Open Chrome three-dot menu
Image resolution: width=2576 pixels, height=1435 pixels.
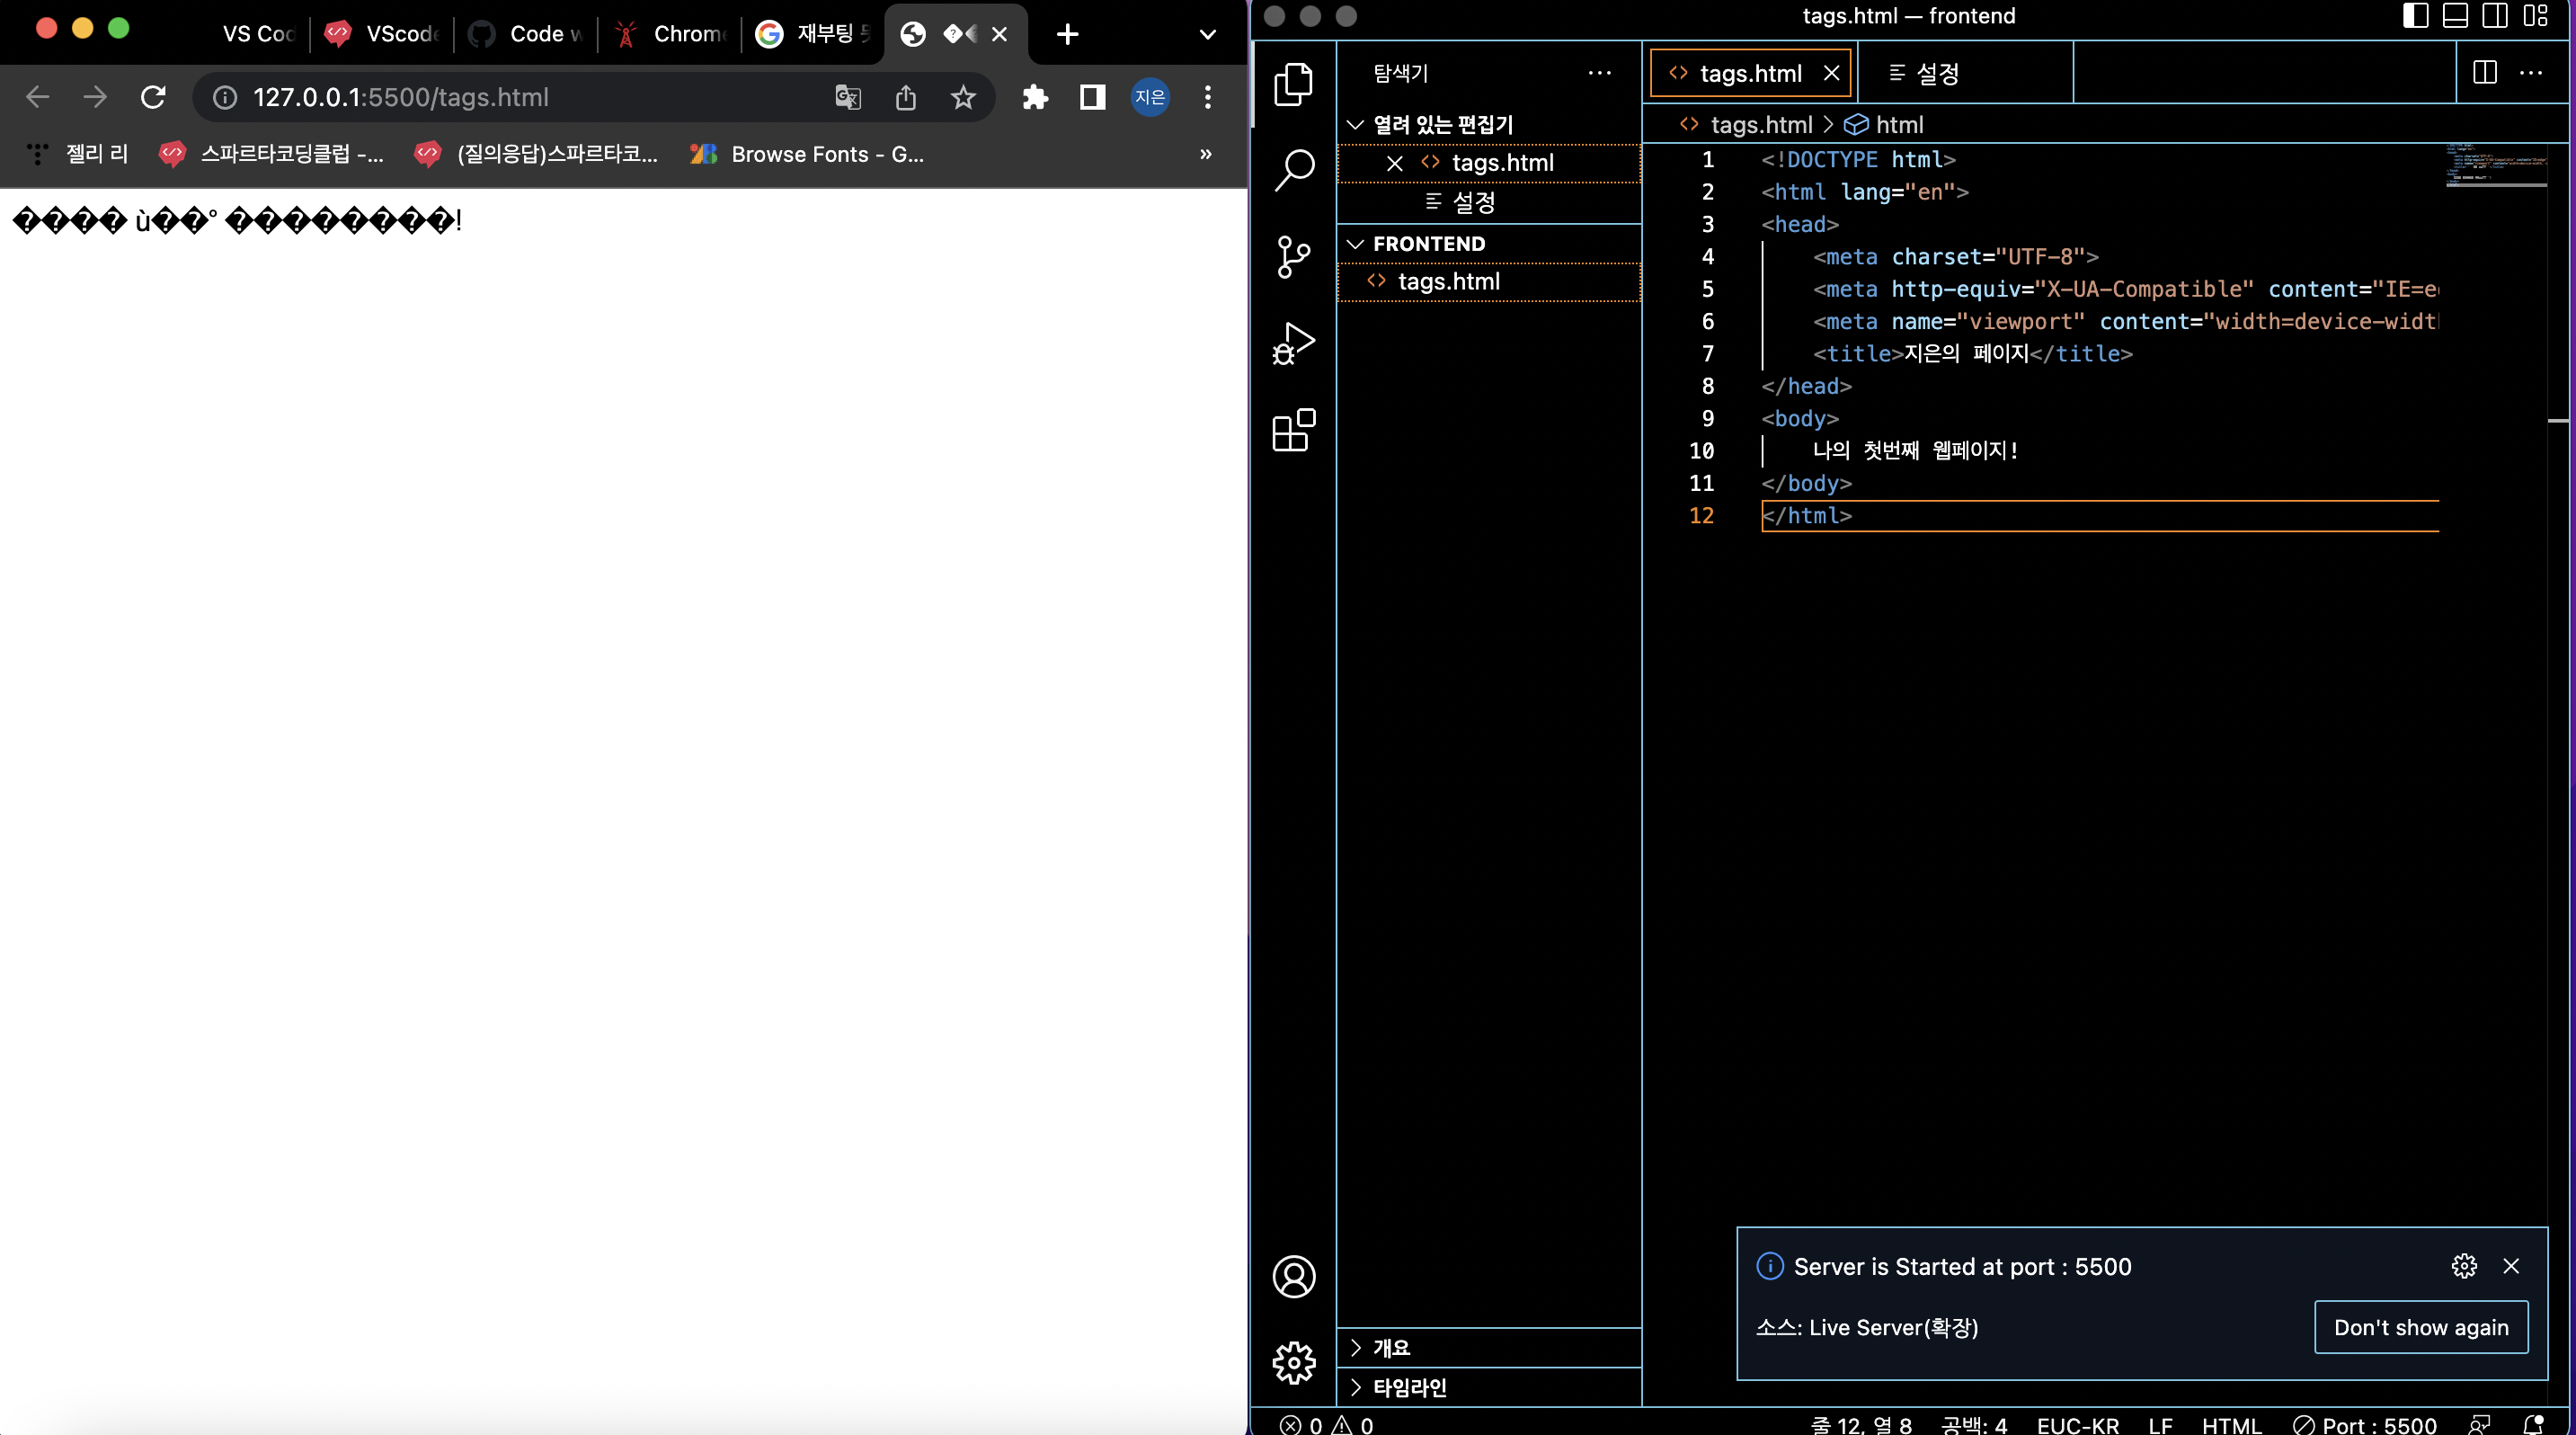[x=1207, y=97]
